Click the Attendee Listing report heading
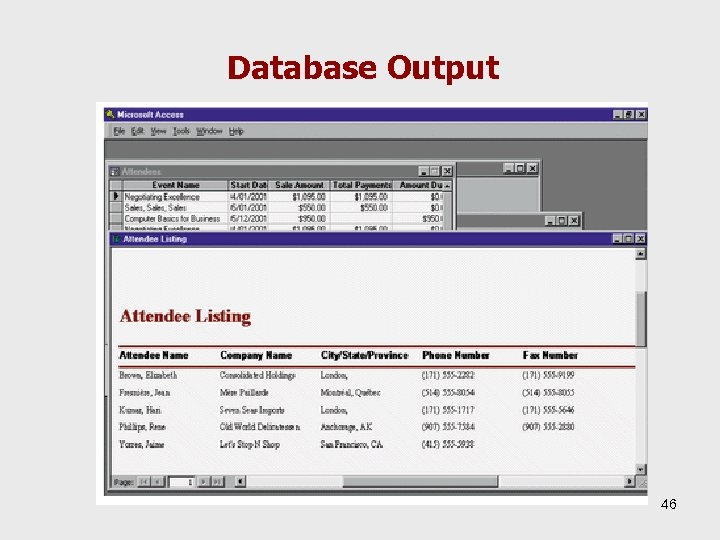Viewport: 720px width, 540px height. (185, 316)
